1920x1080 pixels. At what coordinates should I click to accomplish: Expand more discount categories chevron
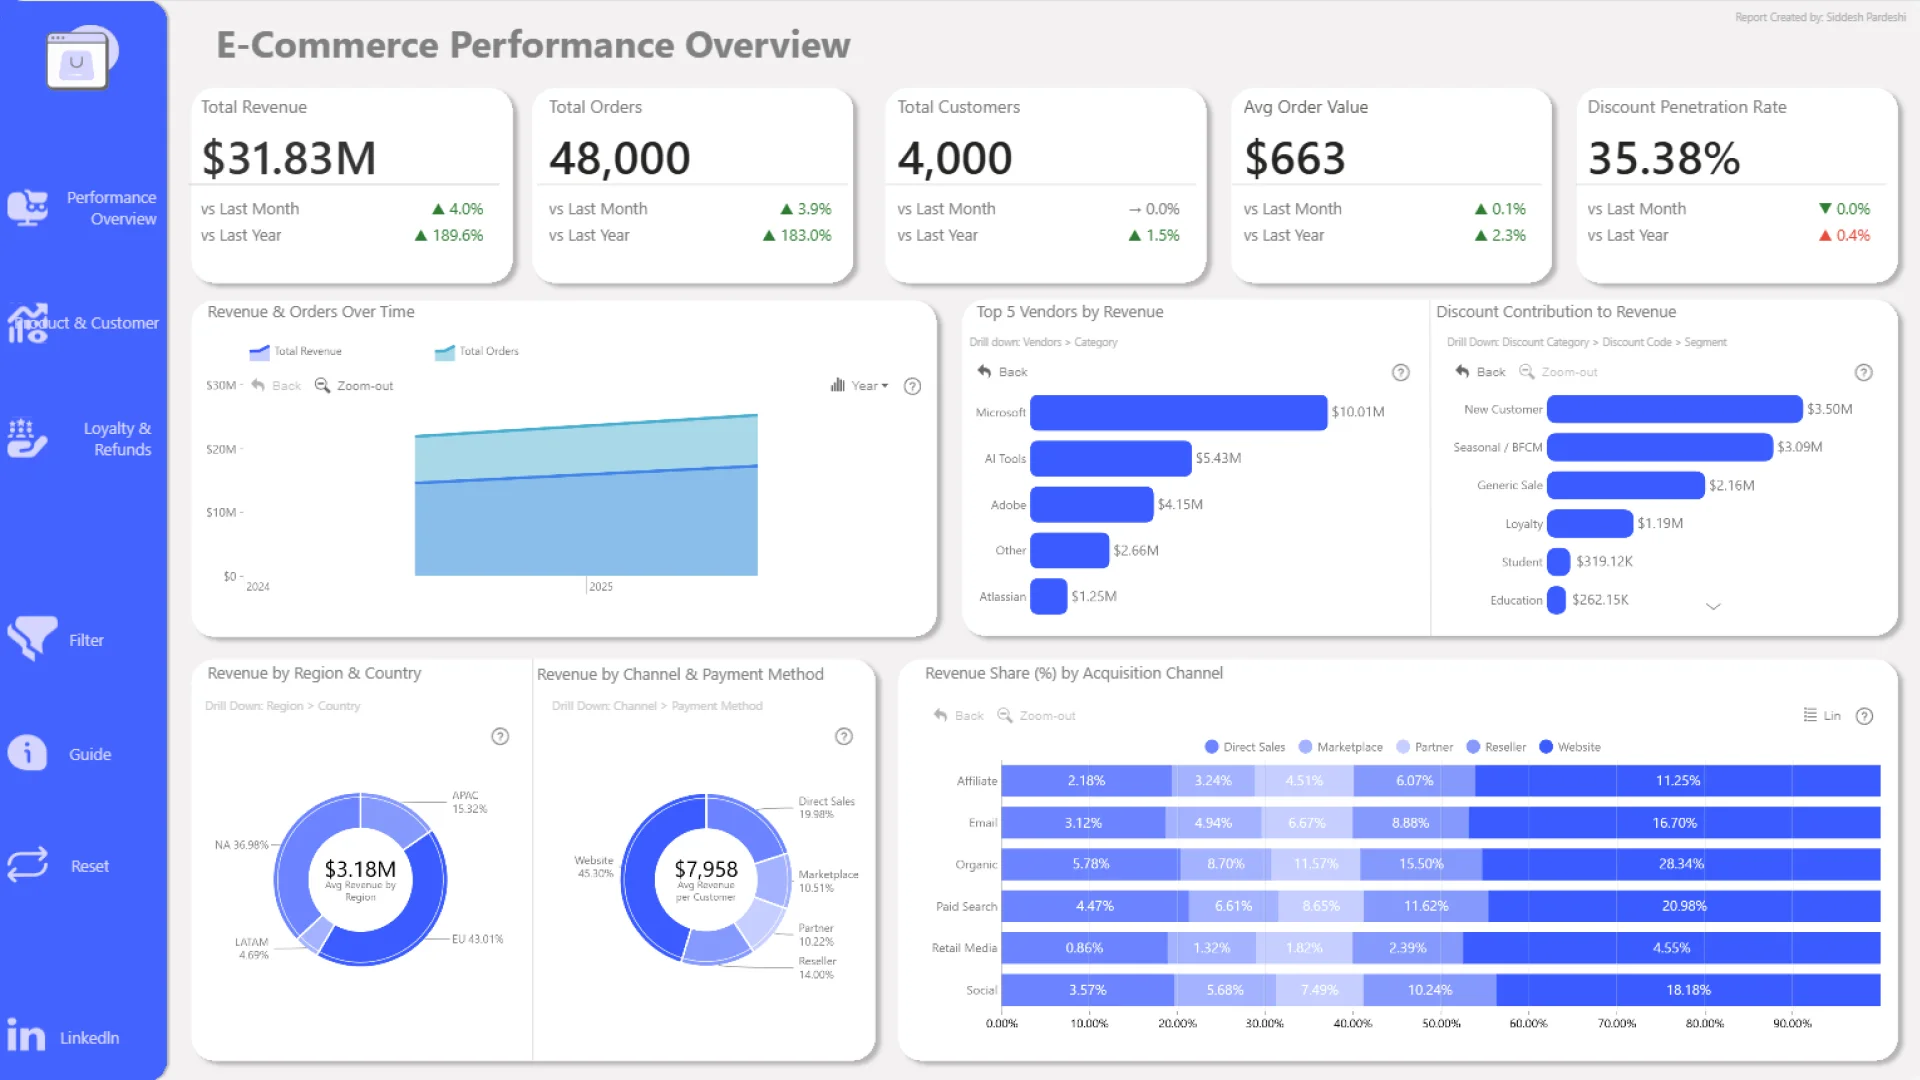click(x=1713, y=606)
